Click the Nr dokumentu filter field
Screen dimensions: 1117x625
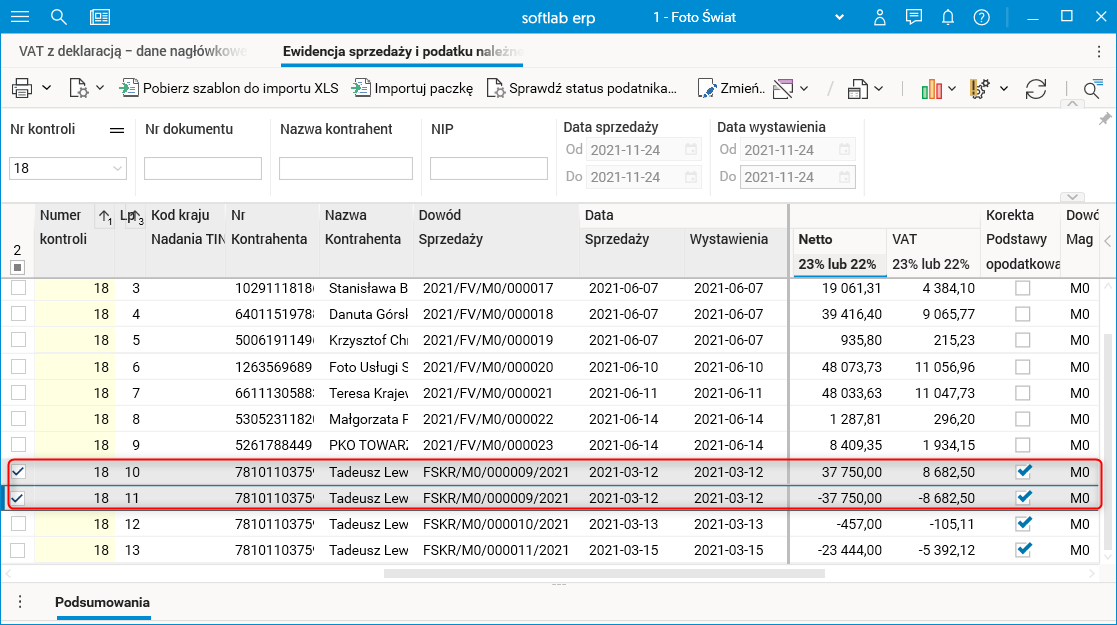coord(203,169)
